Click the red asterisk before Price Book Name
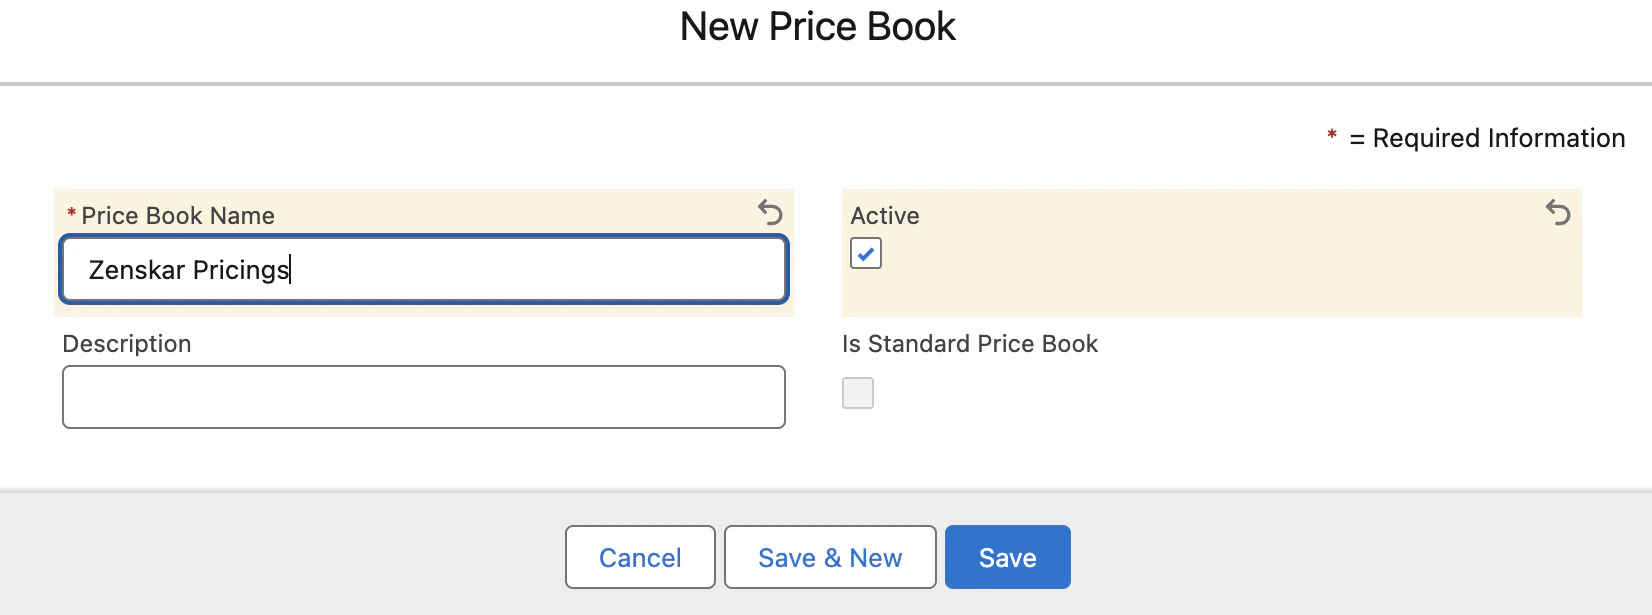 point(71,214)
